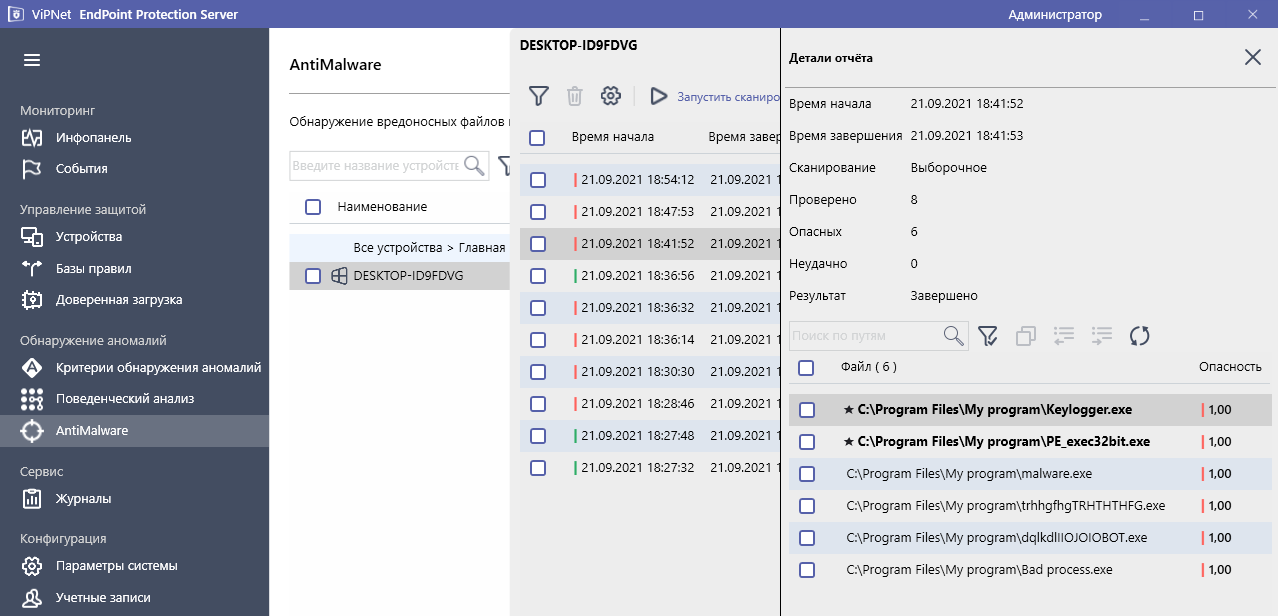Click the Параметры системы gear icon
The height and width of the screenshot is (616, 1278).
tap(32, 565)
